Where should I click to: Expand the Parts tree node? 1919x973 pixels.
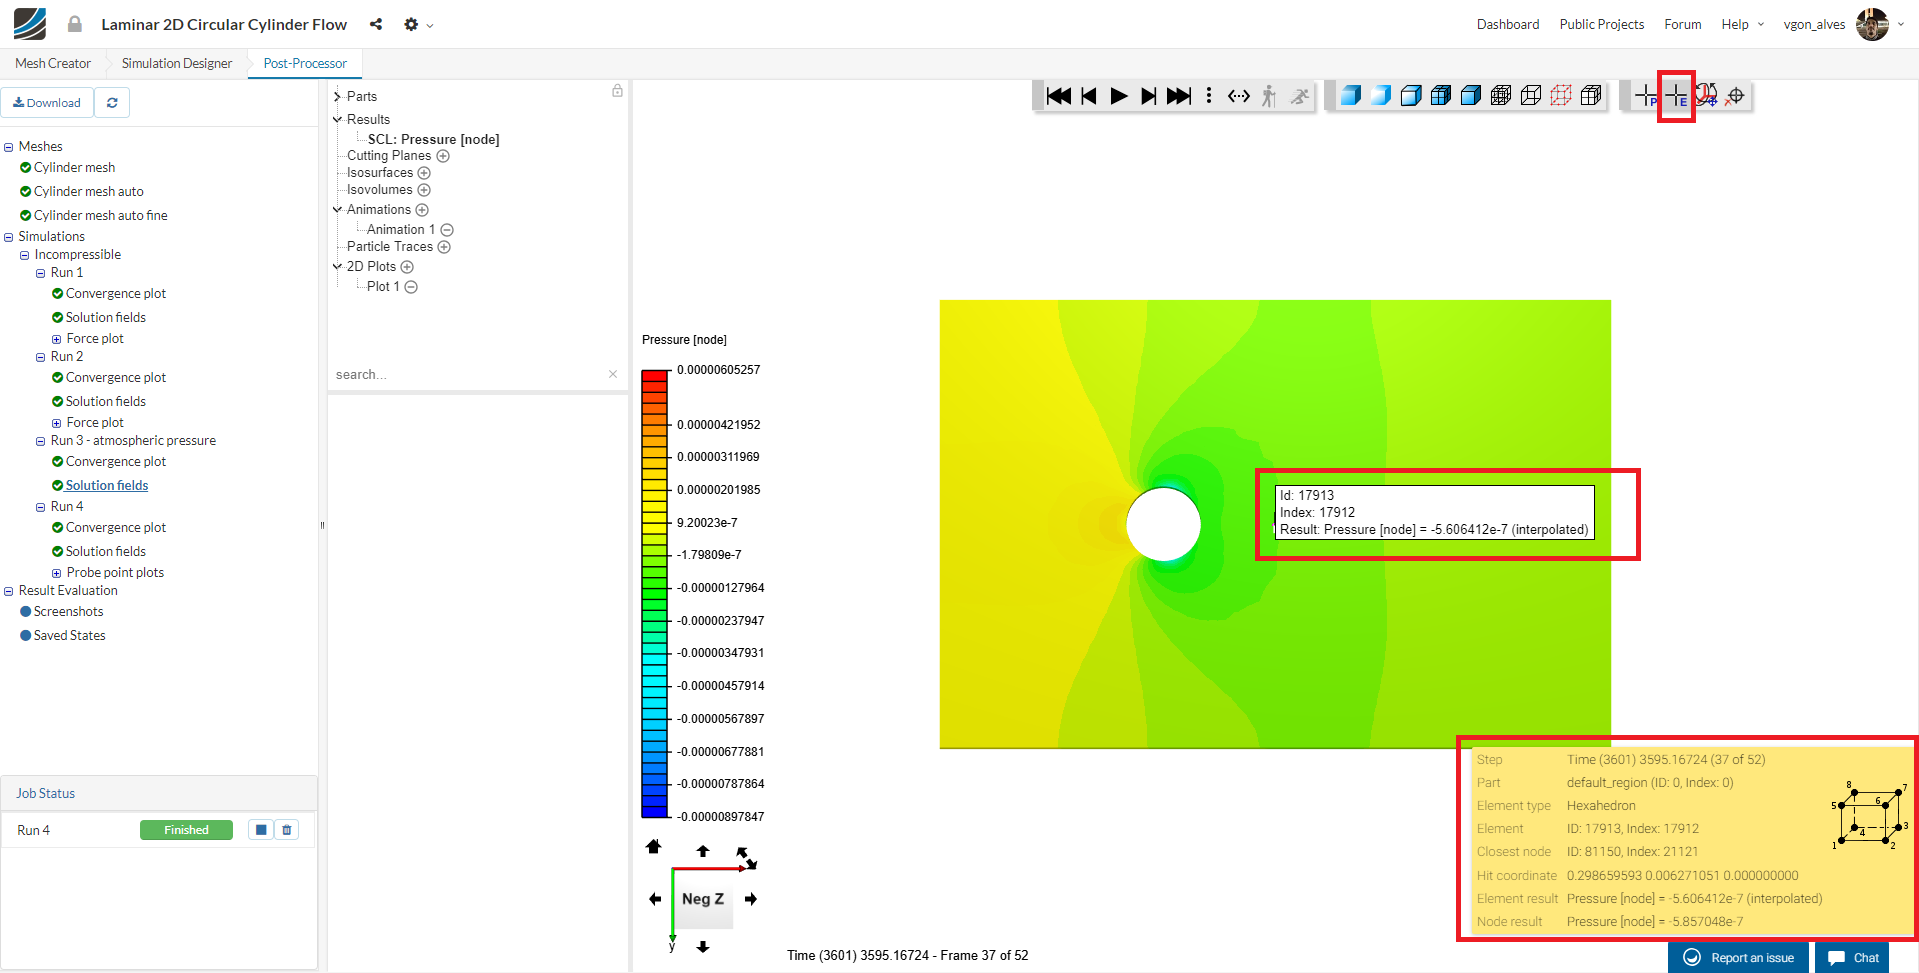pos(337,97)
